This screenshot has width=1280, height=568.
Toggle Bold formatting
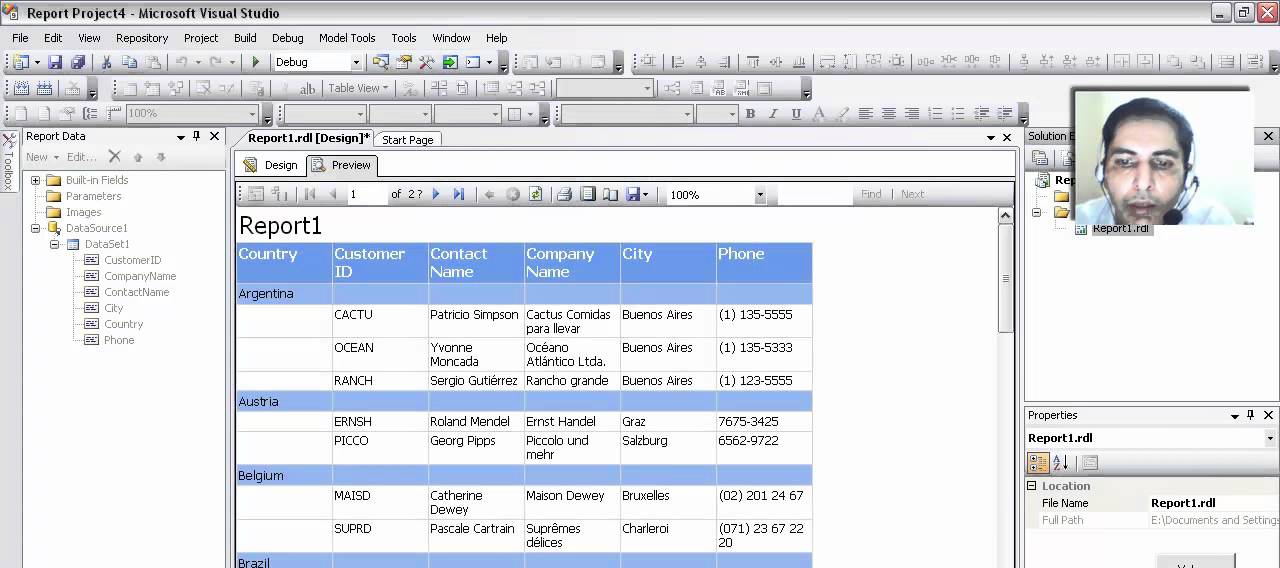pyautogui.click(x=750, y=114)
